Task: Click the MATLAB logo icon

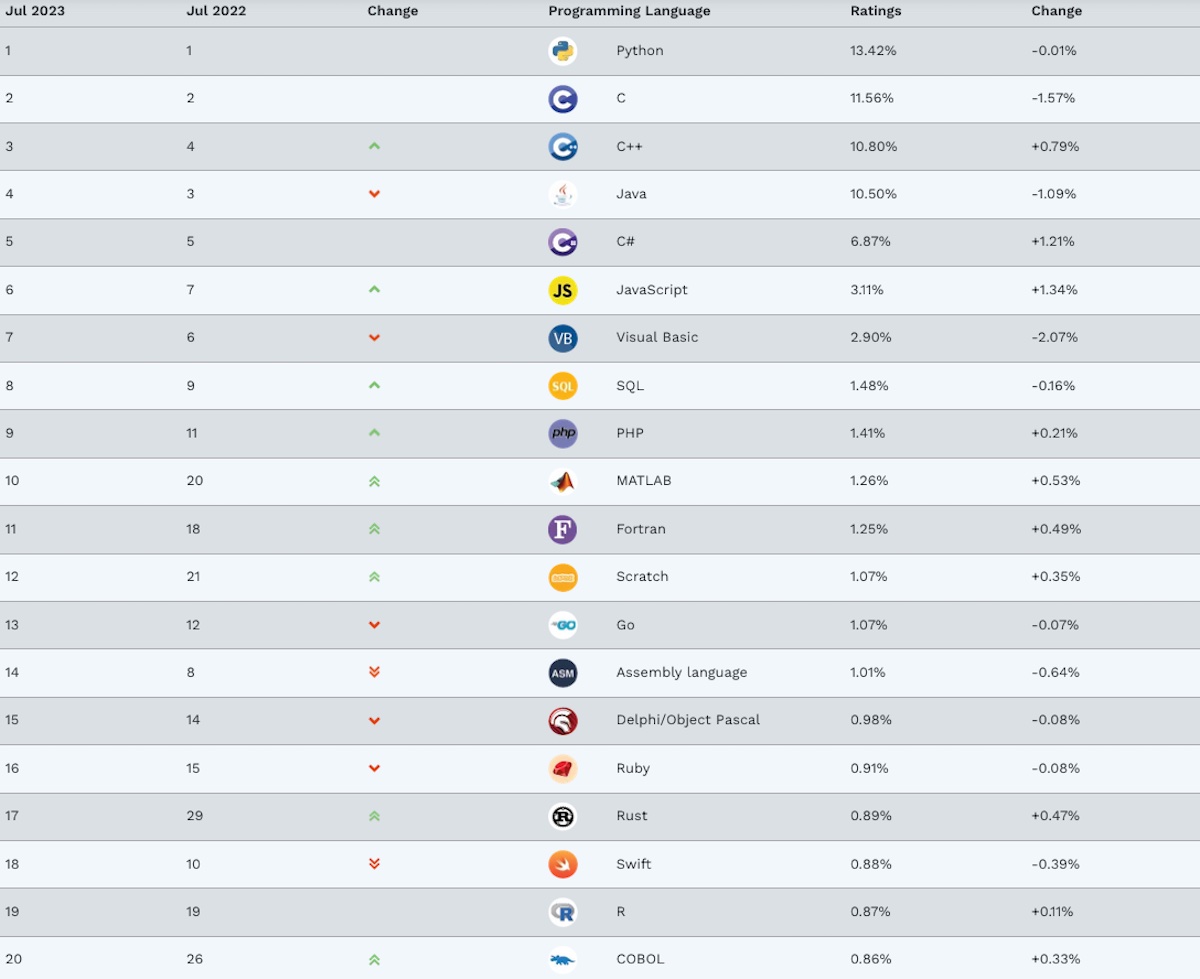Action: coord(563,481)
